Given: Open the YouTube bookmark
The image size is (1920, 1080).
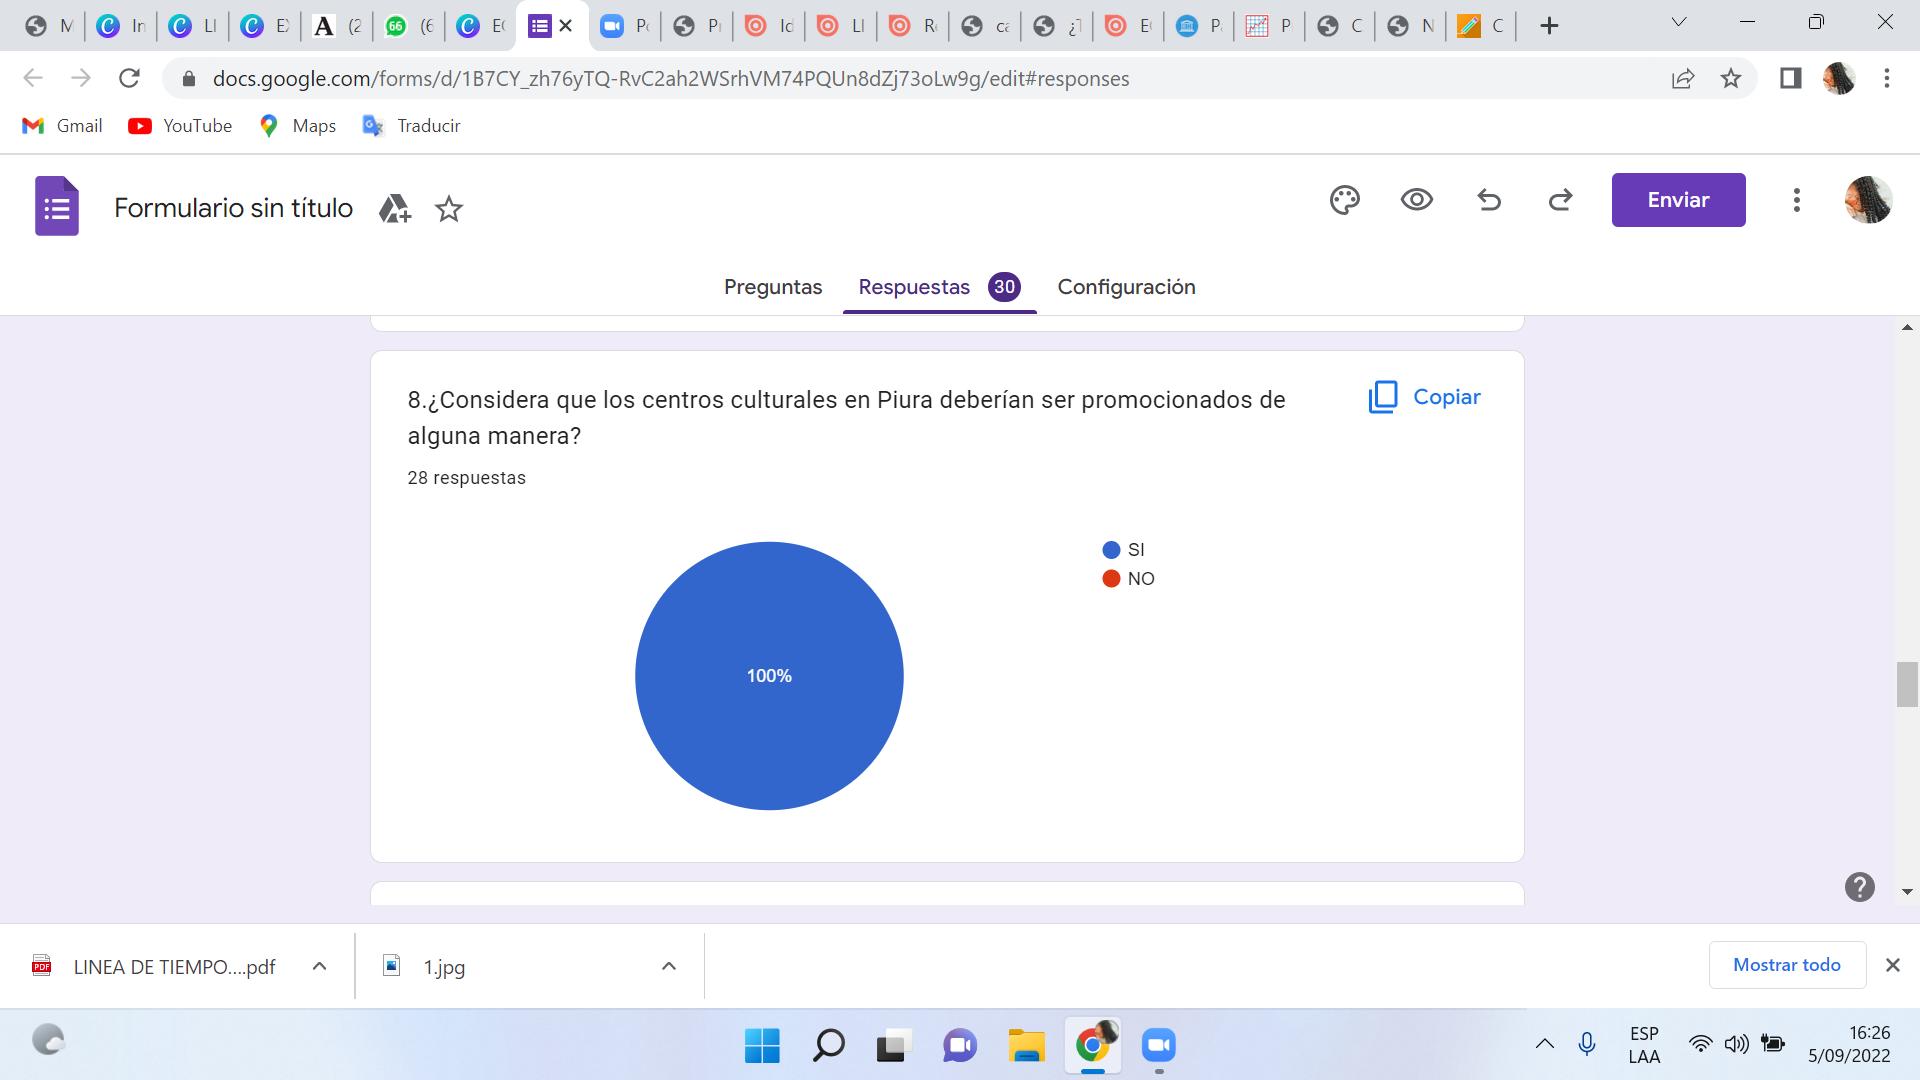Looking at the screenshot, I should coord(181,126).
